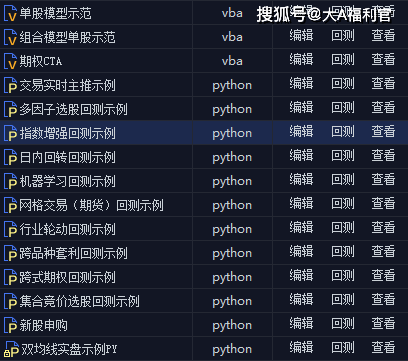
Task: Click the vba type cell for 期权CTA
Action: [x=232, y=61]
